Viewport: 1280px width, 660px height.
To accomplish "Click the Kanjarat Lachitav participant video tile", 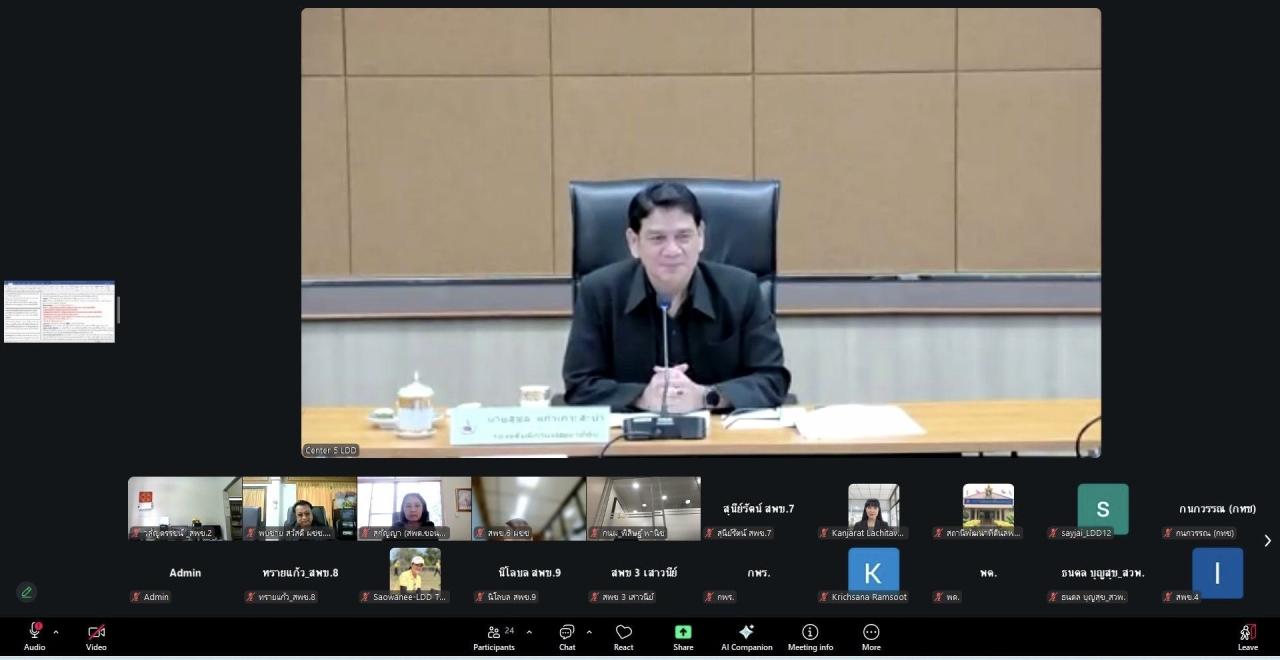I will 873,508.
